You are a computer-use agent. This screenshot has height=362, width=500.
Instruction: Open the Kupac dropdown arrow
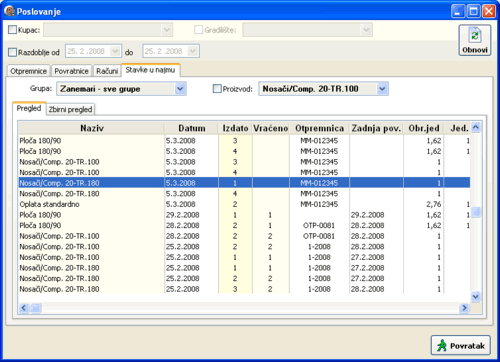click(x=167, y=30)
